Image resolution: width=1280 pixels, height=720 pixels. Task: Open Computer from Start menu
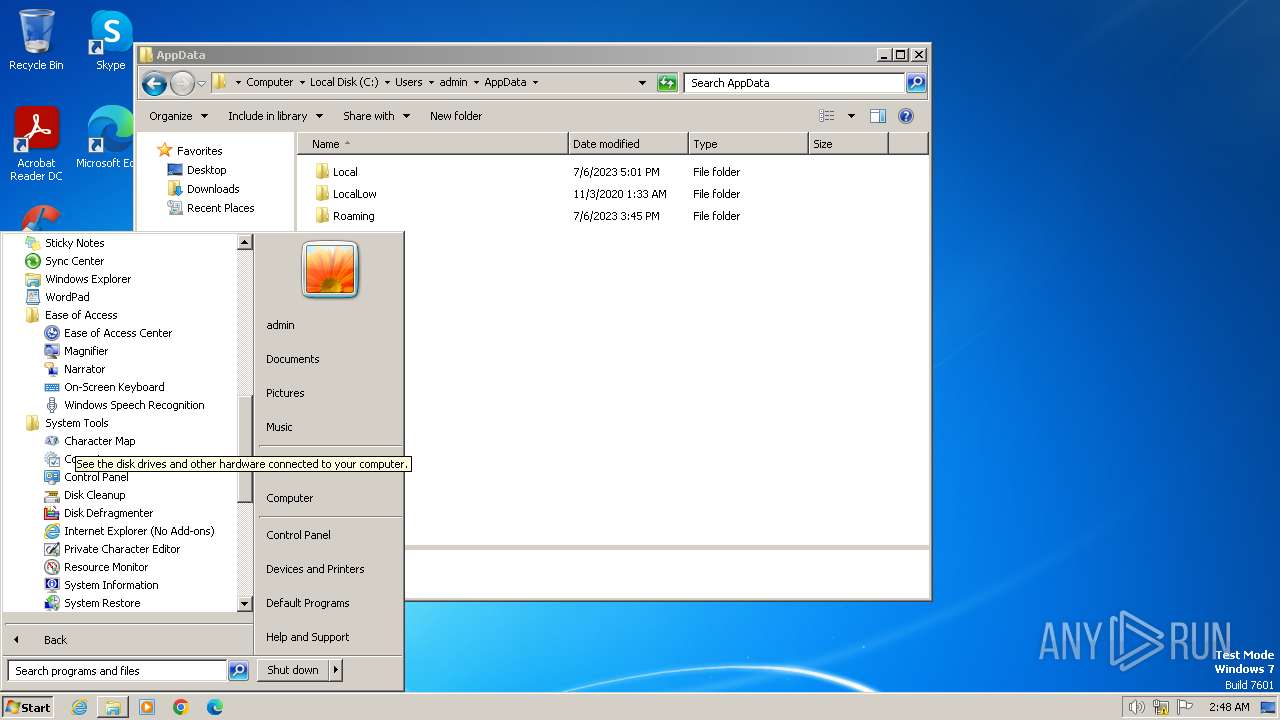click(290, 498)
